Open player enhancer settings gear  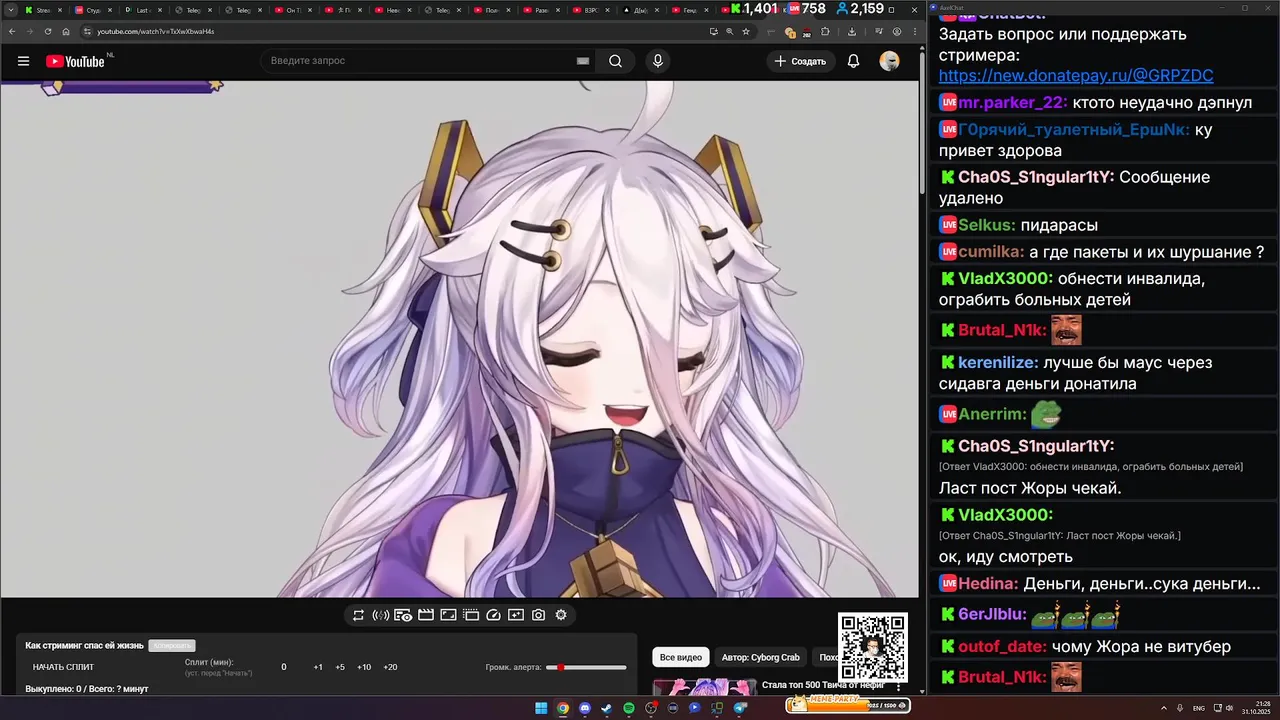pos(561,615)
